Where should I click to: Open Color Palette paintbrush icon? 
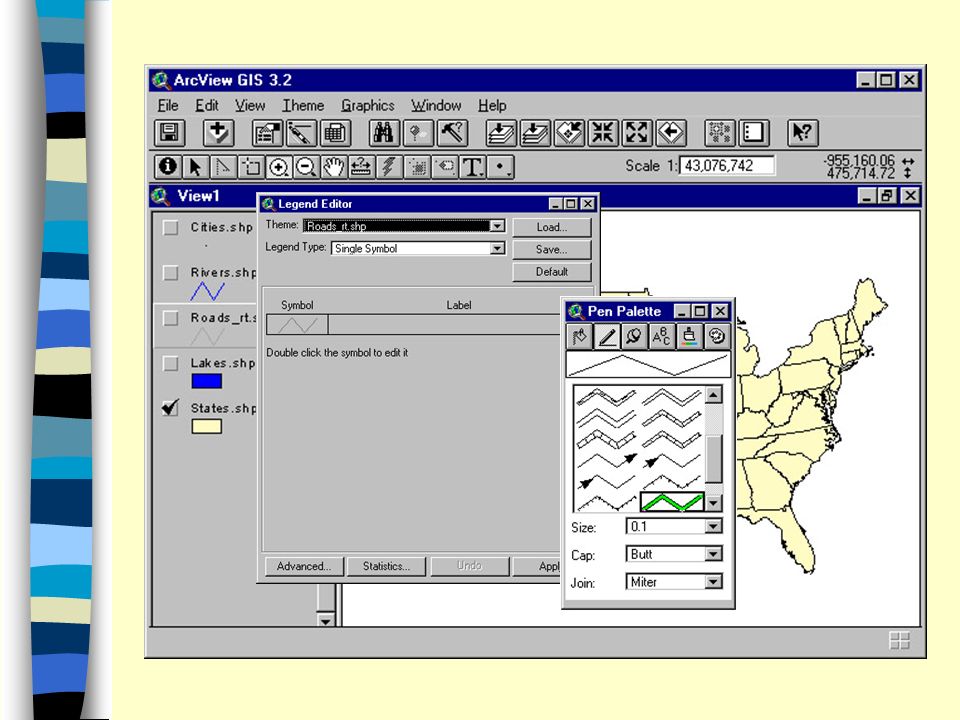689,336
